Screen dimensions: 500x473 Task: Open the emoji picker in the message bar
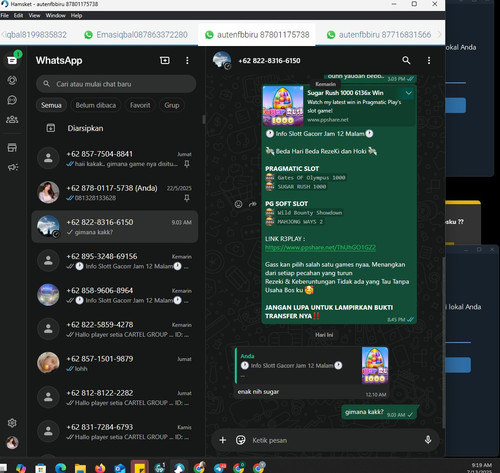point(240,440)
